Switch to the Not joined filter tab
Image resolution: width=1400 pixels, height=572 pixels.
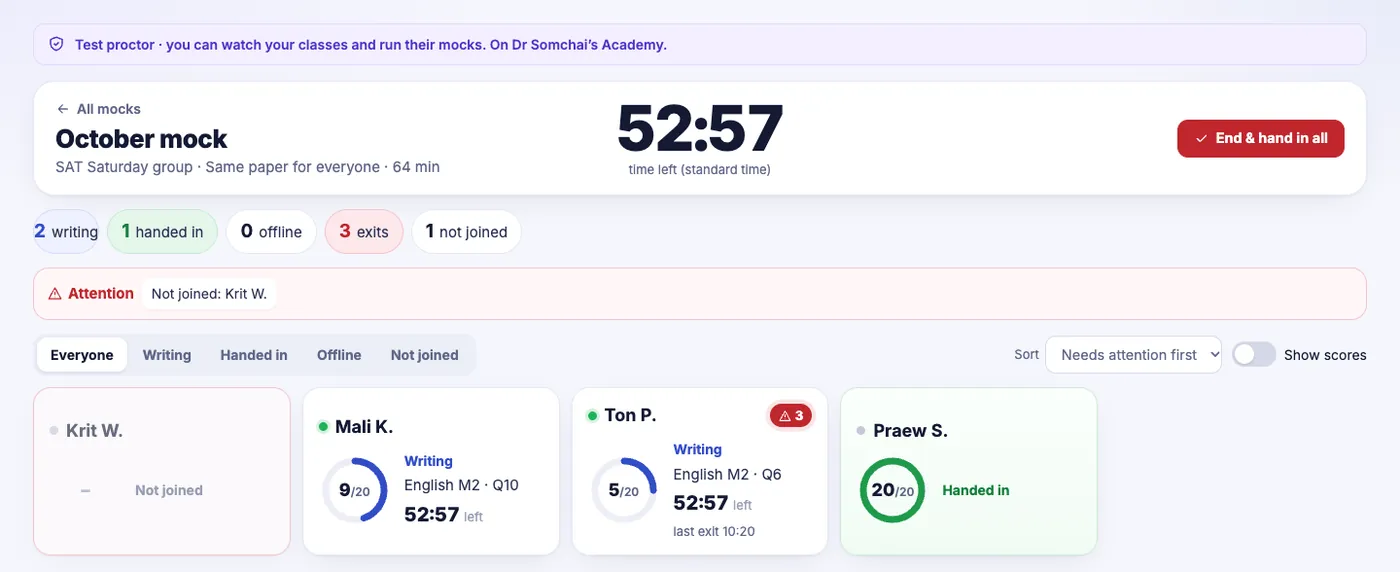425,355
